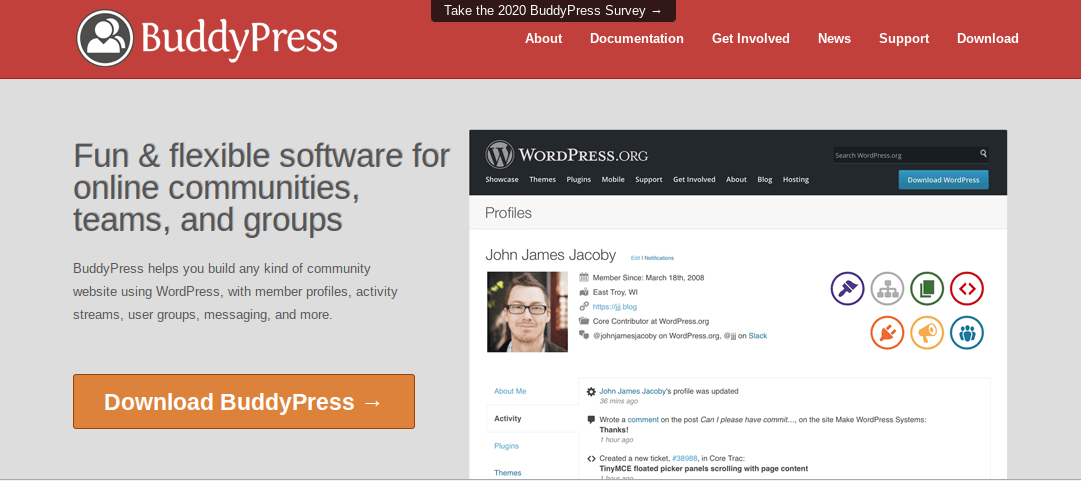Screen dimensions: 1081x481
Task: Open the https://jjj.blog link
Action: click(614, 307)
